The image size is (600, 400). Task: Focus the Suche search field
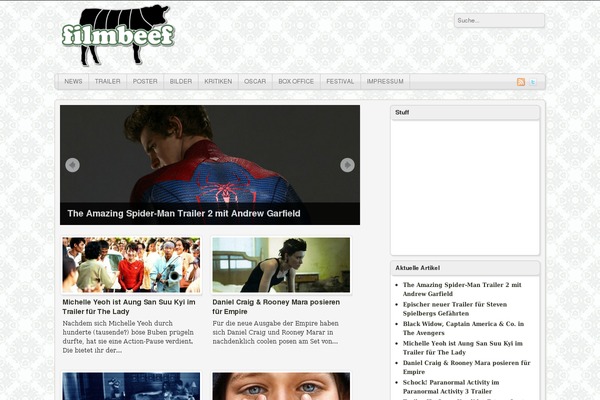[499, 21]
